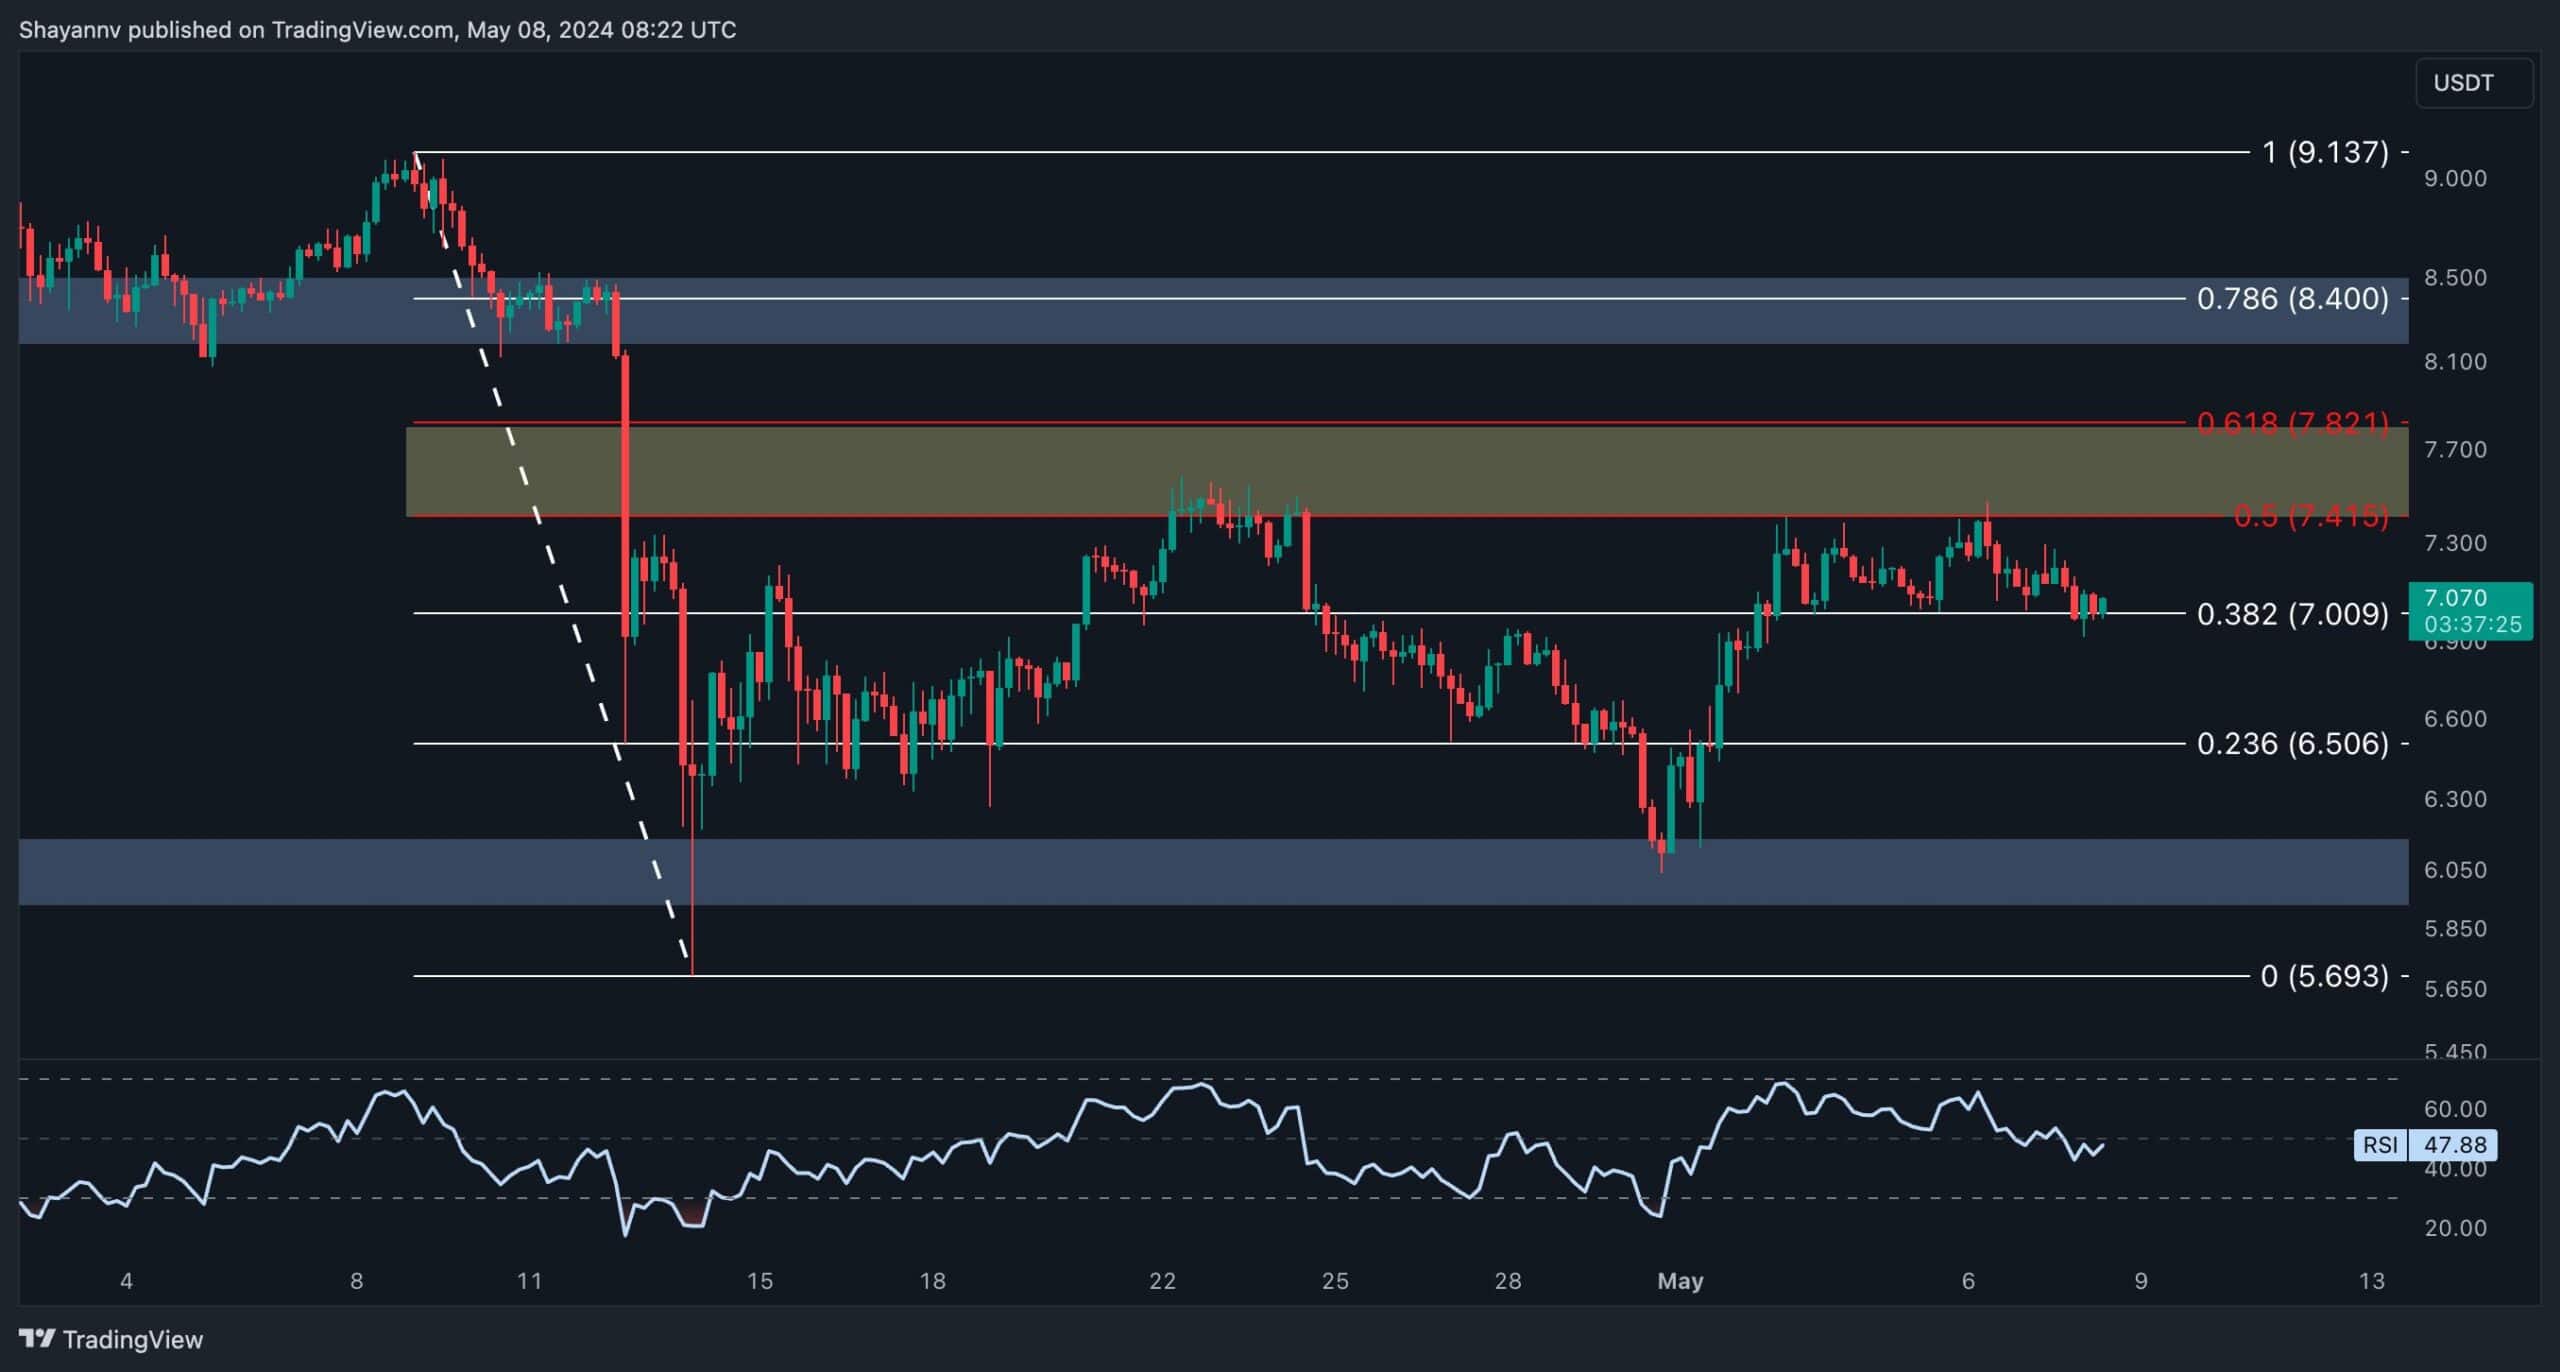The height and width of the screenshot is (1372, 2560).
Task: Select the 0.618 (7.821) Fibonacci label
Action: tap(2292, 423)
